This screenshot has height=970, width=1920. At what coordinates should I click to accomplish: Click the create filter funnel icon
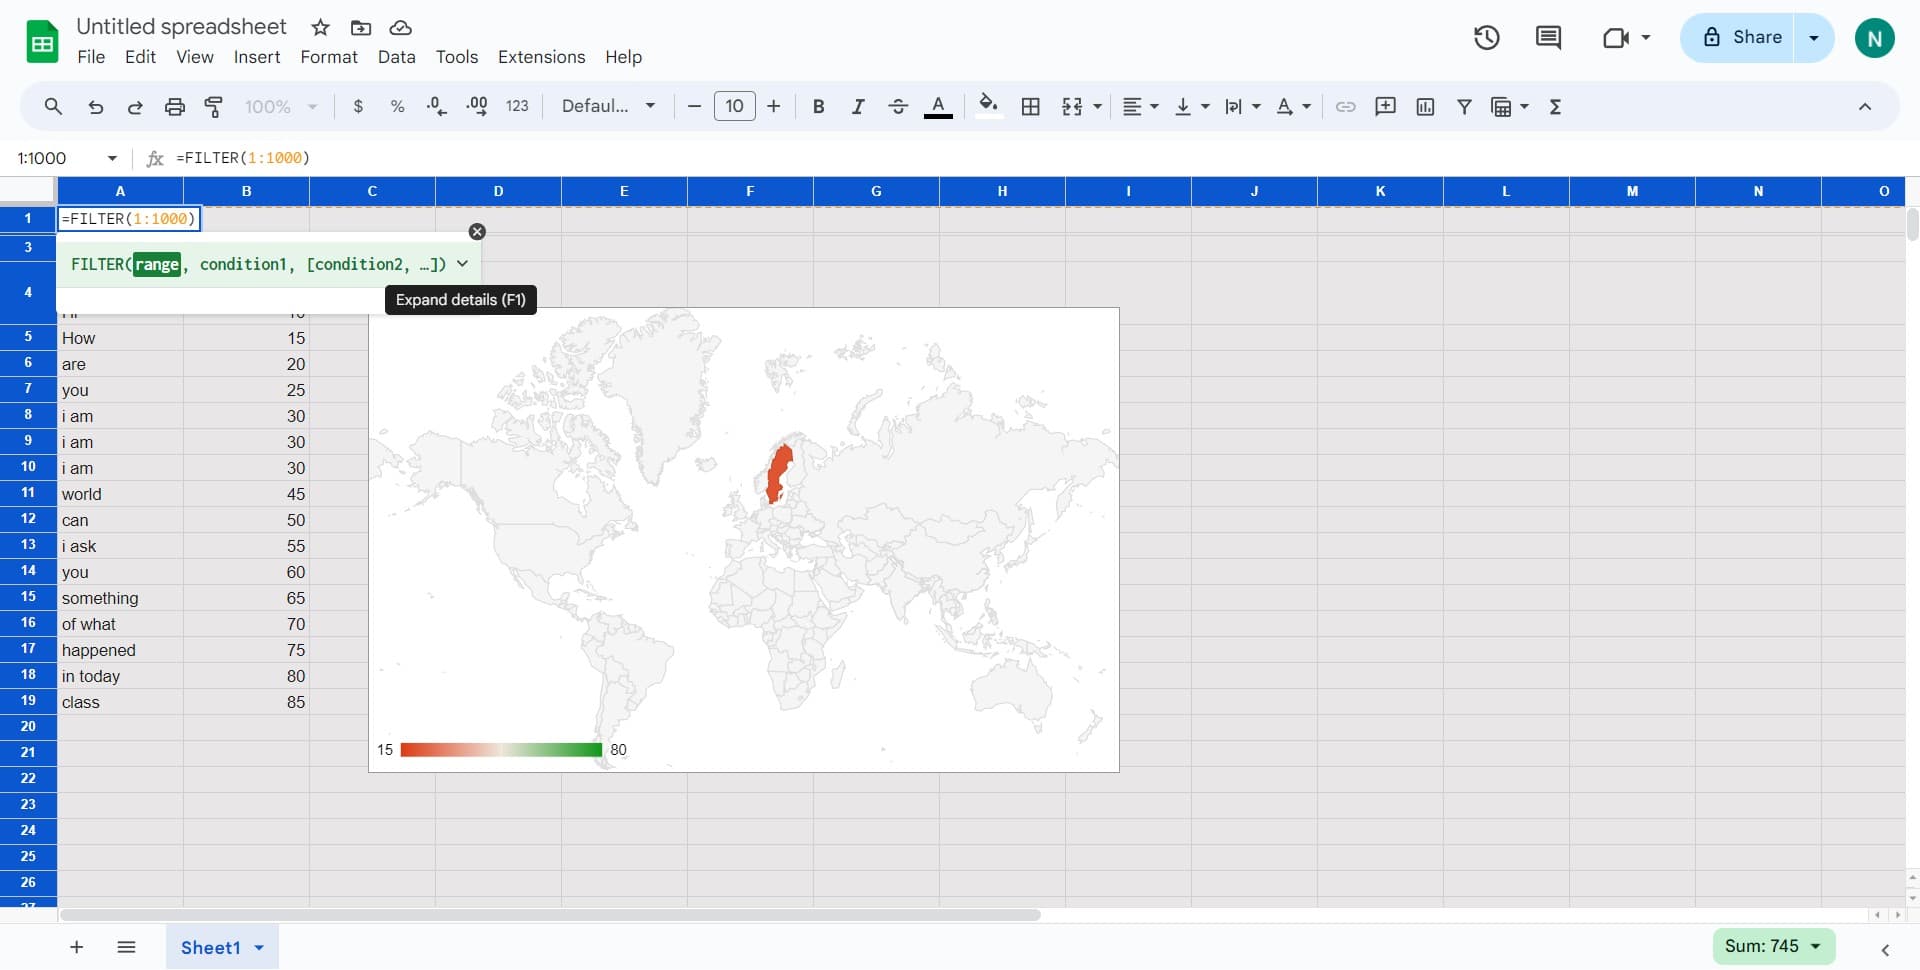pyautogui.click(x=1464, y=107)
